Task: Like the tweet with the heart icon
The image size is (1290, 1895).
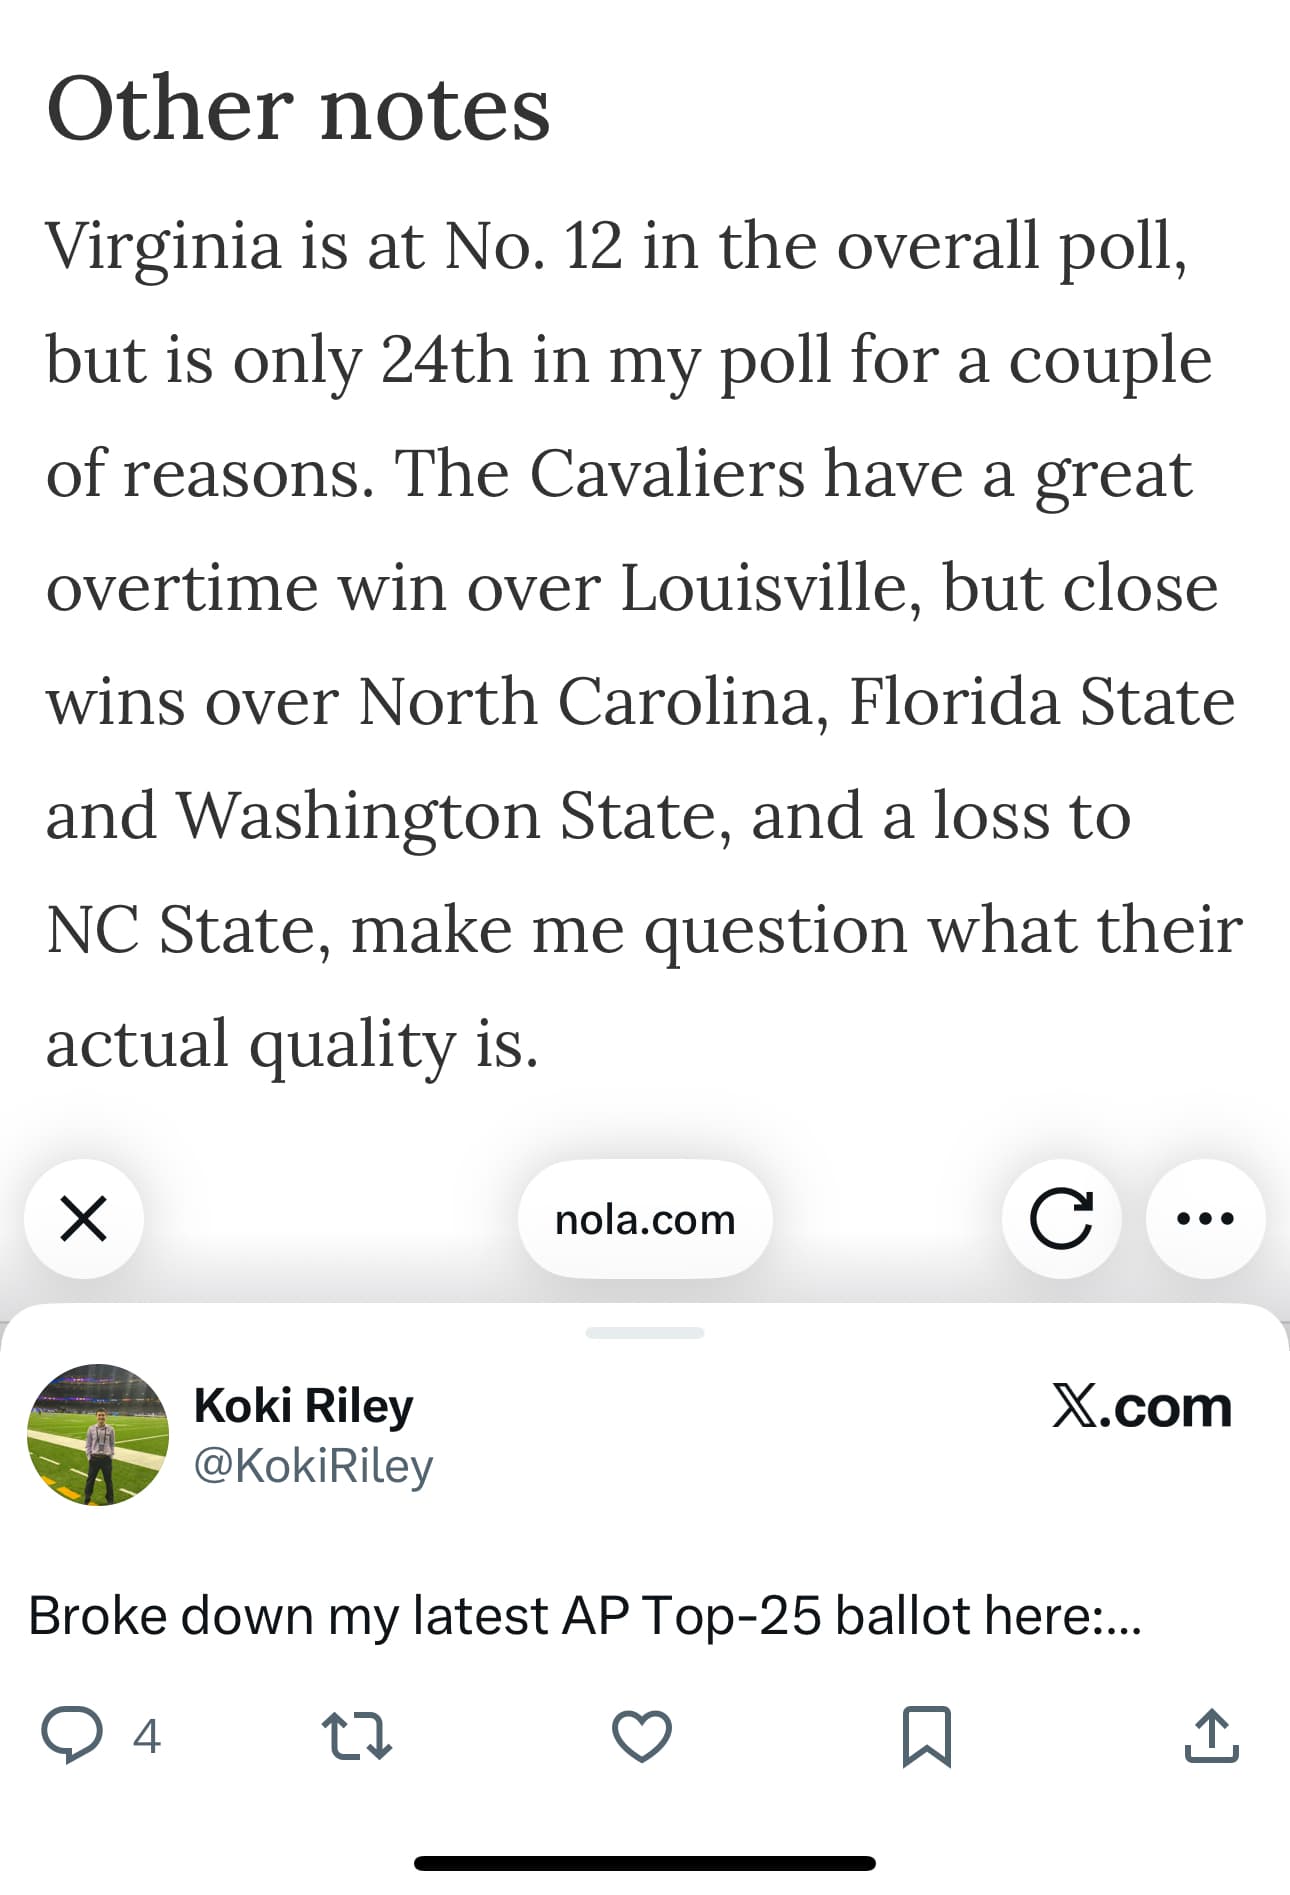Action: (642, 1735)
